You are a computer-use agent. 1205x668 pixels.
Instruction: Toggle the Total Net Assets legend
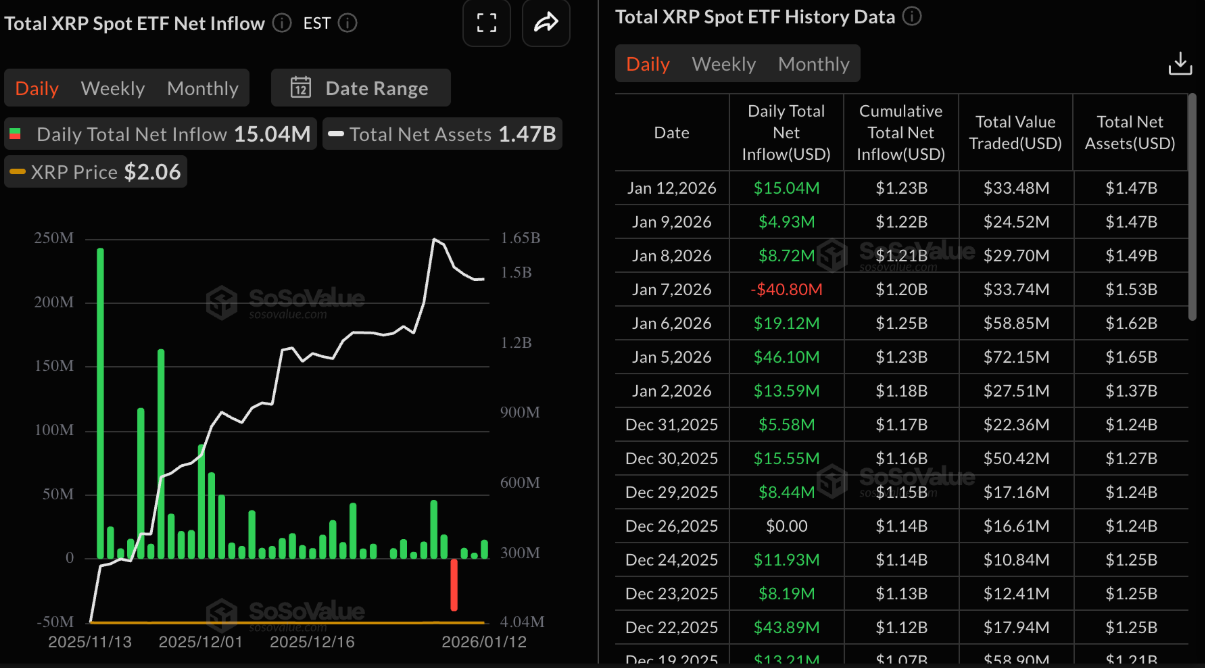442,133
